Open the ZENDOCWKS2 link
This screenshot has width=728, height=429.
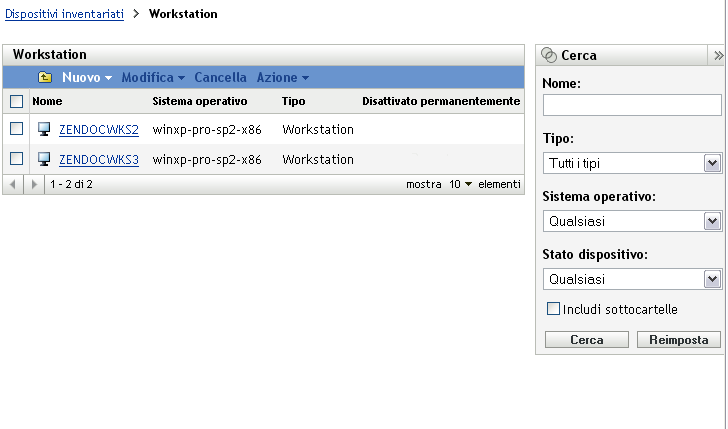coord(99,130)
